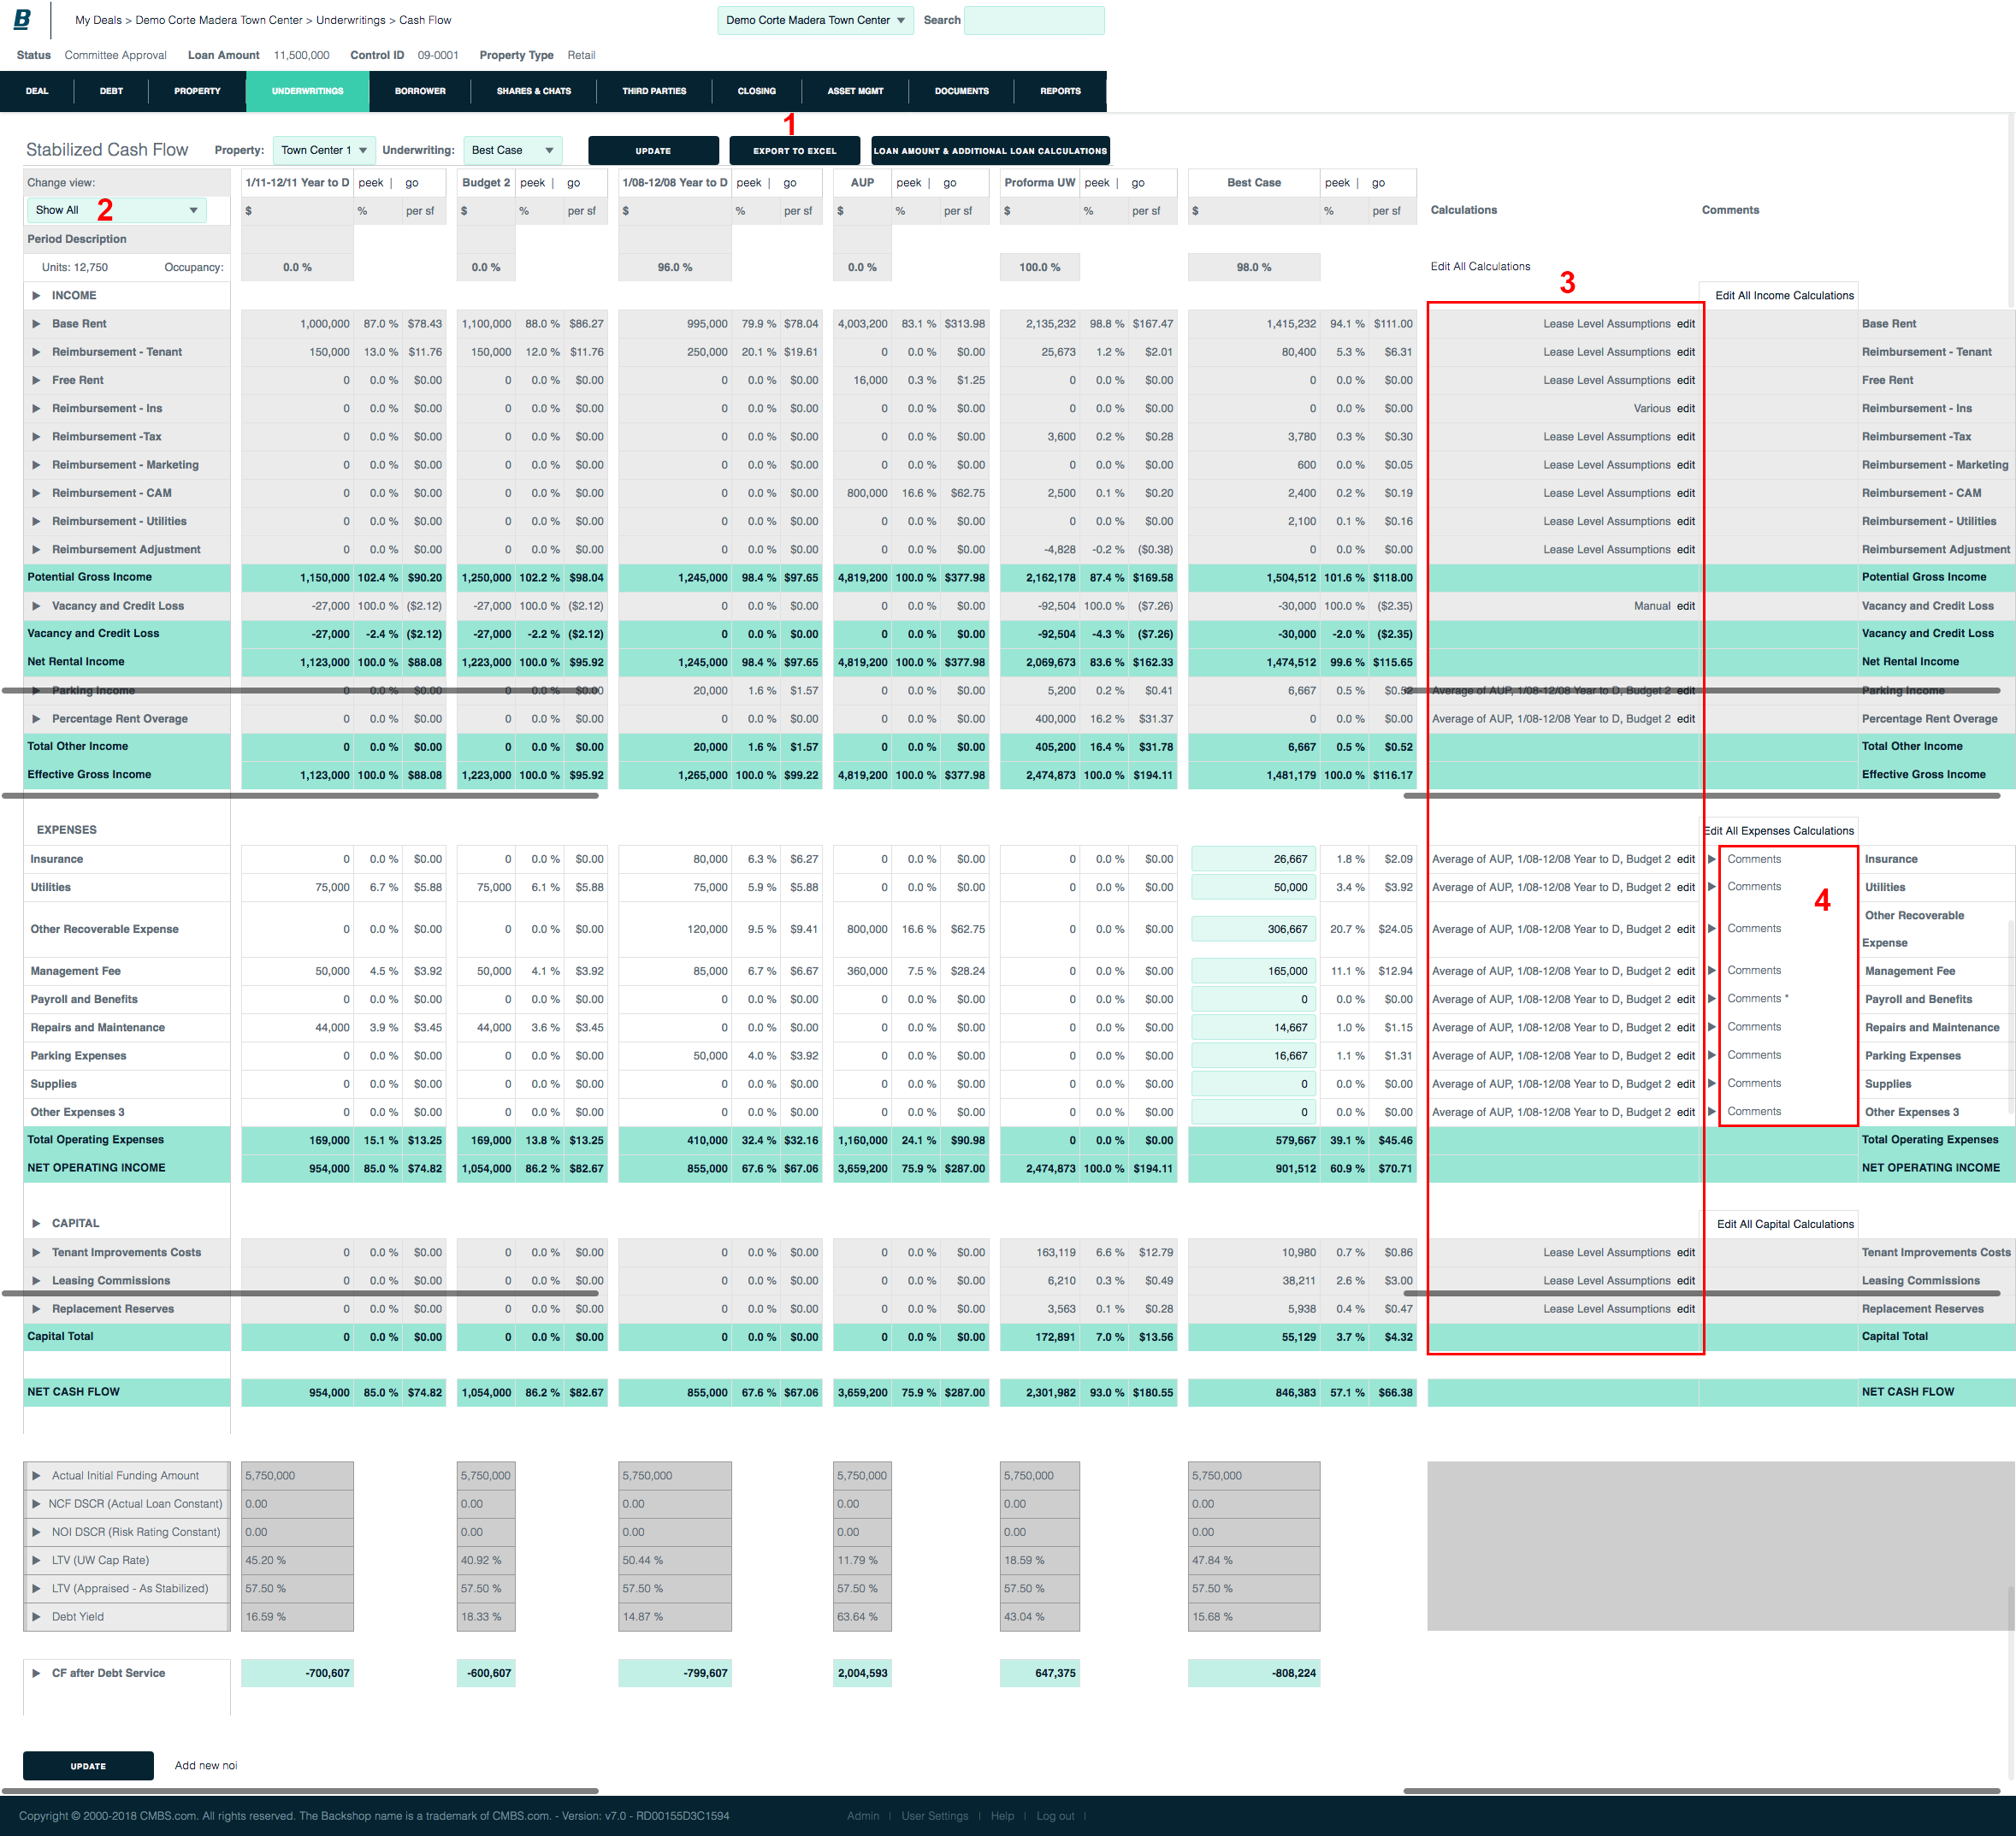Viewport: 2016px width, 1836px height.
Task: Open the ASSET MGMT tab
Action: 855,91
